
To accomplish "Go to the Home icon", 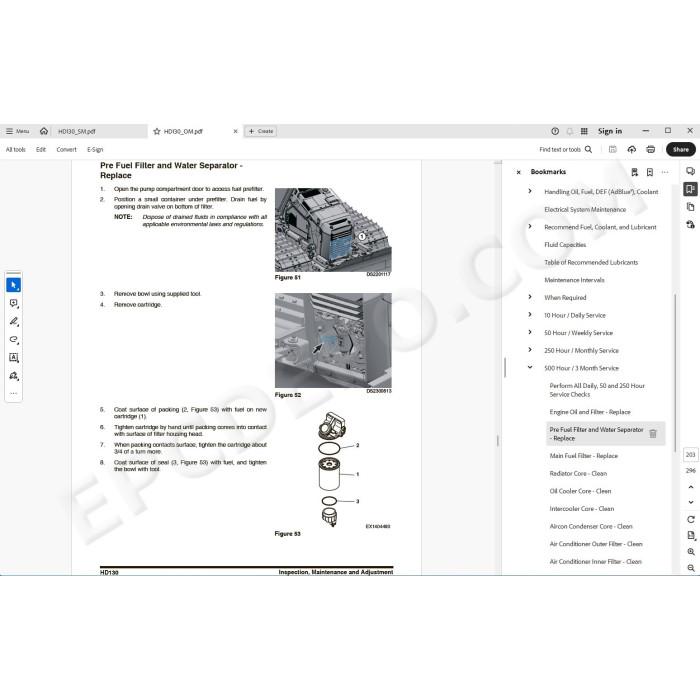I will [44, 131].
